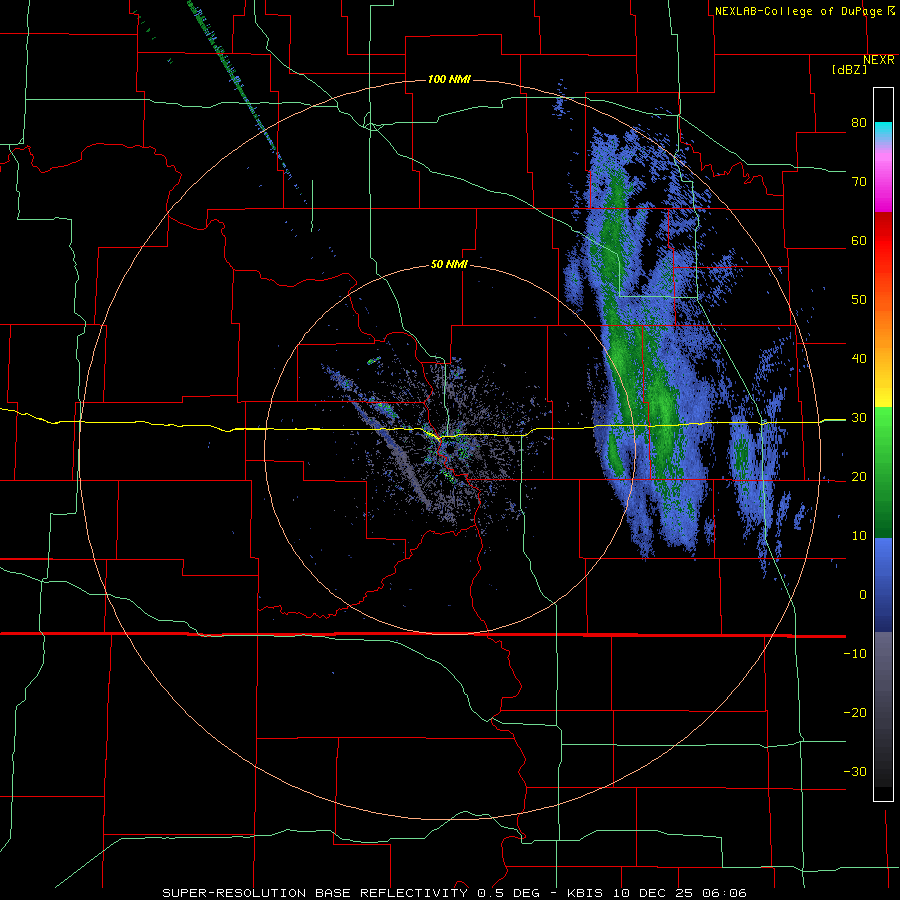Screen dimensions: 900x900
Task: Click the 100 NMI range ring label
Action: tap(449, 79)
